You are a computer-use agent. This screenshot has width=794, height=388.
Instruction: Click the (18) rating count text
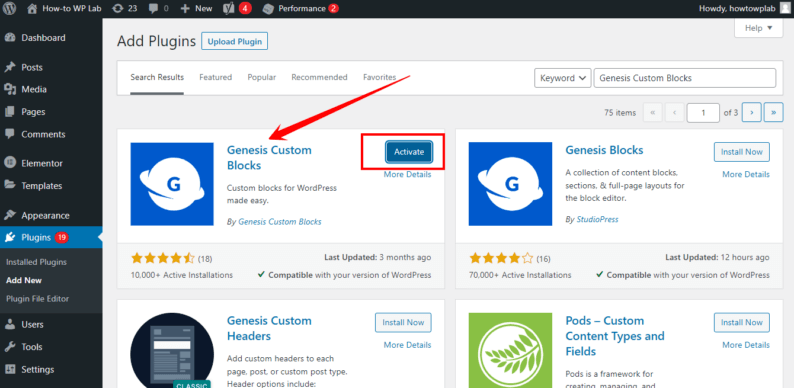[205, 259]
